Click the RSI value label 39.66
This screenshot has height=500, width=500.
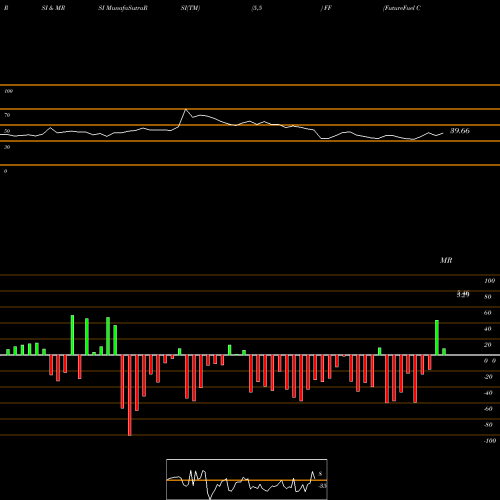coord(460,131)
